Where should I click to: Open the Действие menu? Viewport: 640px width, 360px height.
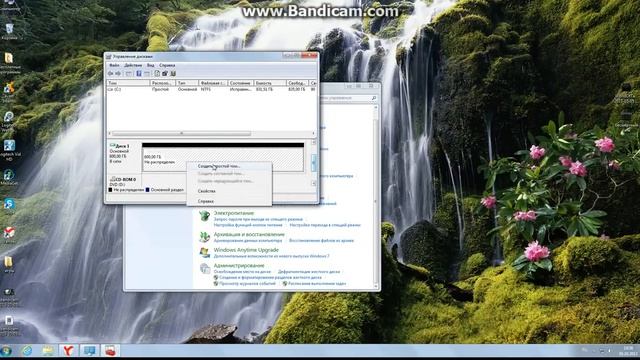click(x=133, y=65)
